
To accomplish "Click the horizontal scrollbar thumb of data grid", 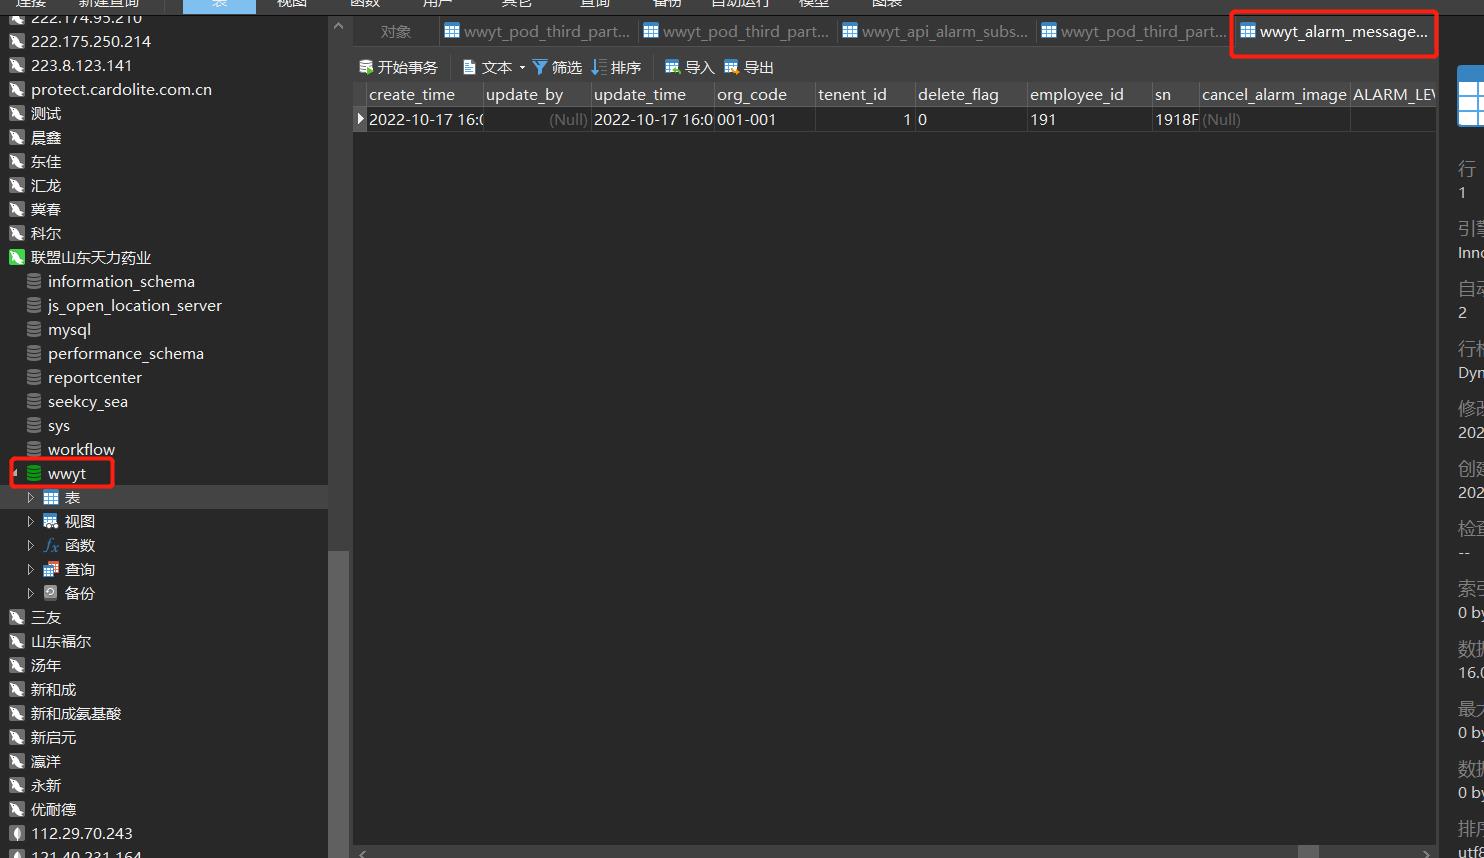I will coord(1308,852).
